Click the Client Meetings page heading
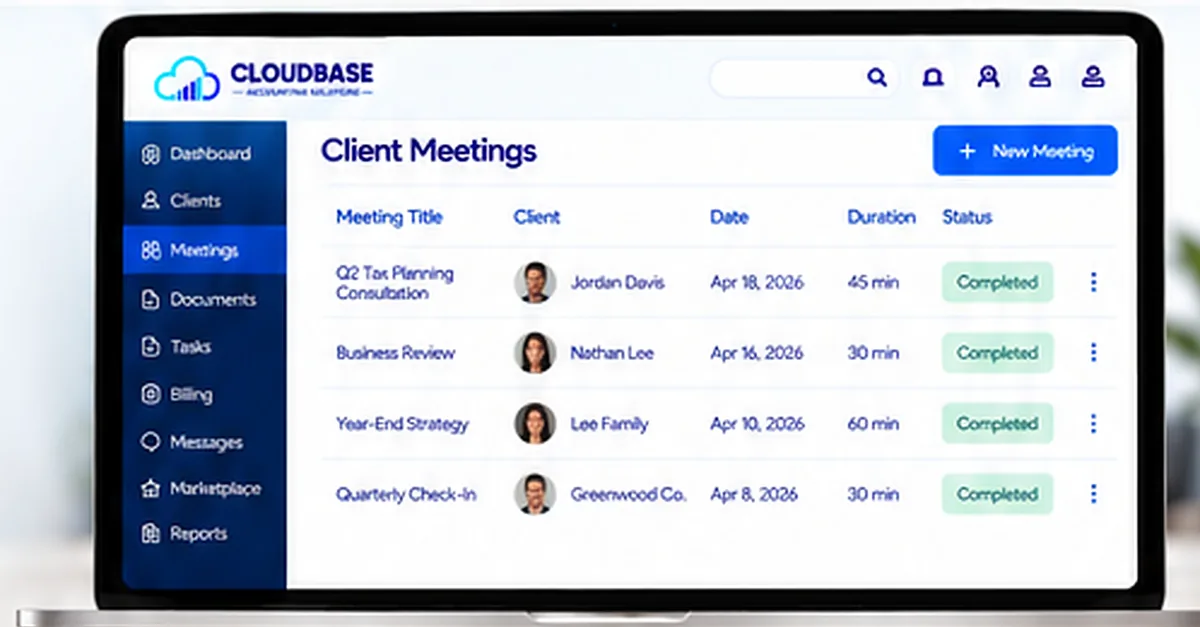The height and width of the screenshot is (627, 1200). [428, 151]
